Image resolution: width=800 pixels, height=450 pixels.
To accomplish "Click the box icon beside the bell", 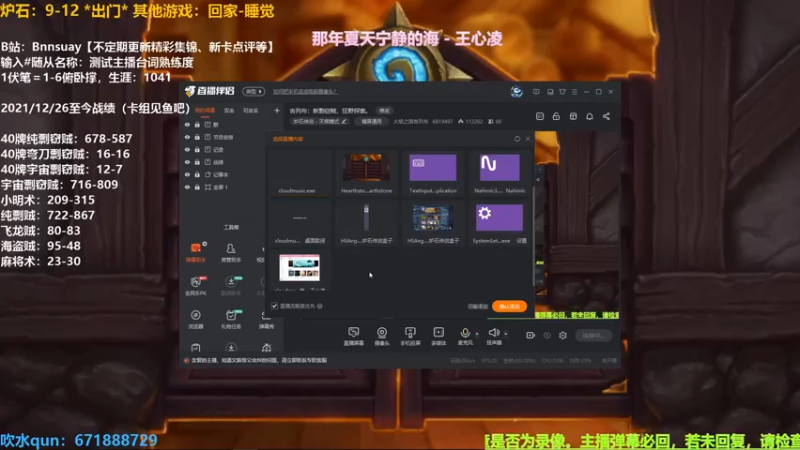I will click(573, 116).
